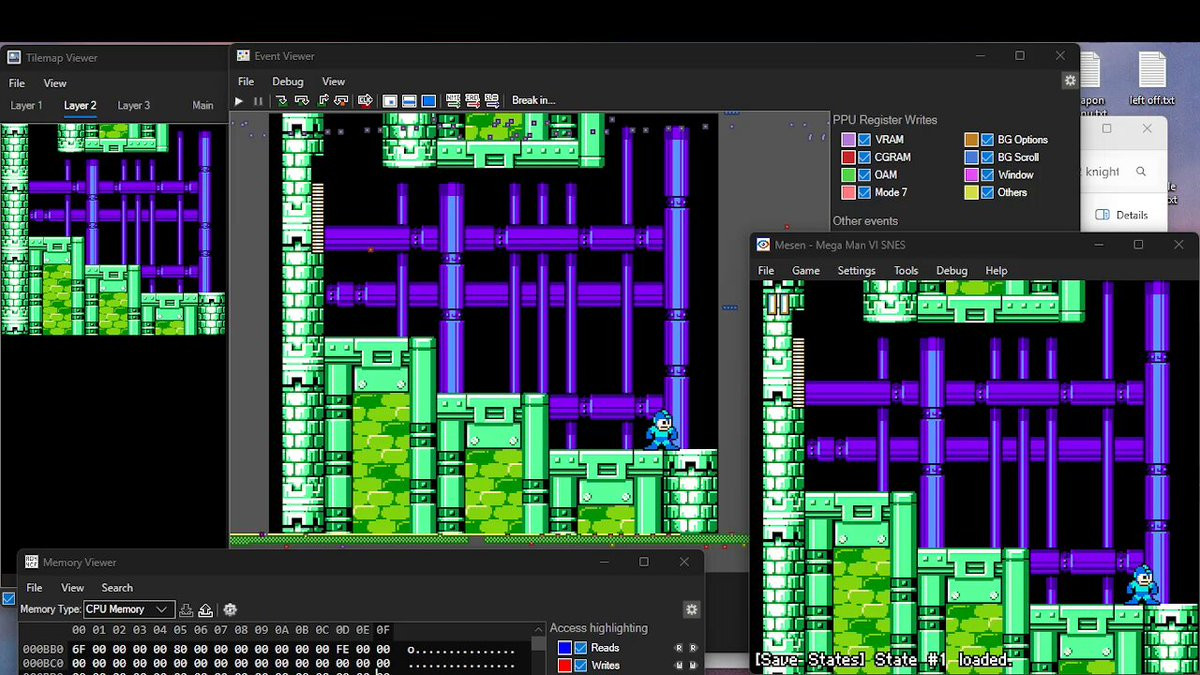Open Memory Viewer right-side settings gear
This screenshot has width=1200, height=675.
pos(691,609)
